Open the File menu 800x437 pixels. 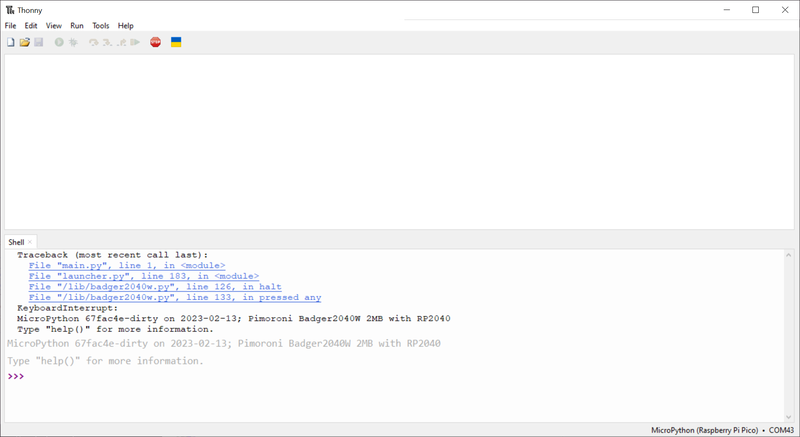click(11, 26)
